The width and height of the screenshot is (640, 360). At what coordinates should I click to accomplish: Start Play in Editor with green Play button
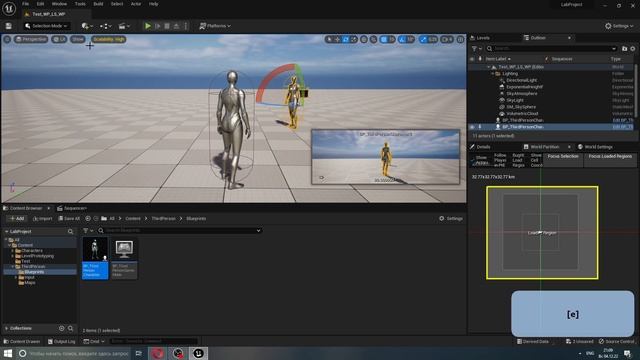pos(148,26)
